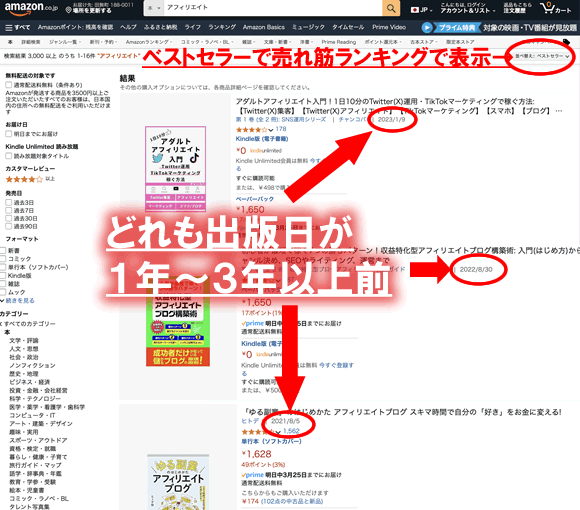Click the orange search magnifier button
This screenshot has height=510, width=580.
[391, 8]
